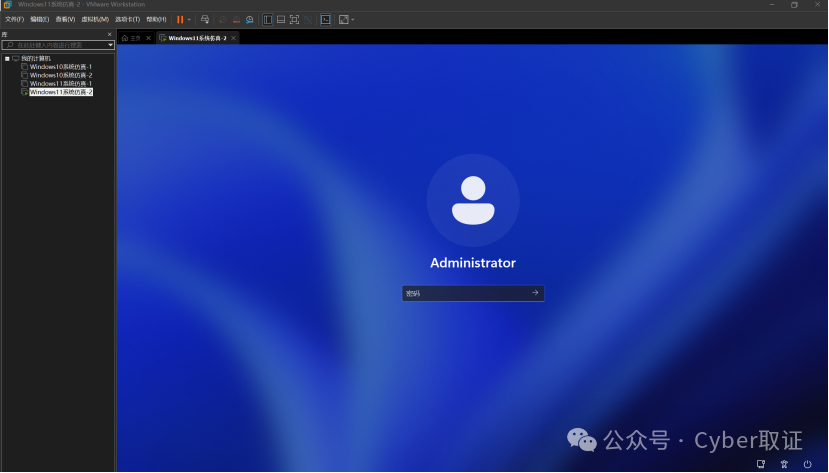Pause the virtual machine with orange button

tap(180, 20)
